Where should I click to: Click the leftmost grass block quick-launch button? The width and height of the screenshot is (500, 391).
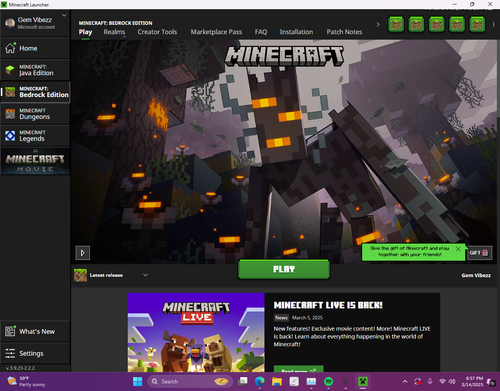coord(396,24)
